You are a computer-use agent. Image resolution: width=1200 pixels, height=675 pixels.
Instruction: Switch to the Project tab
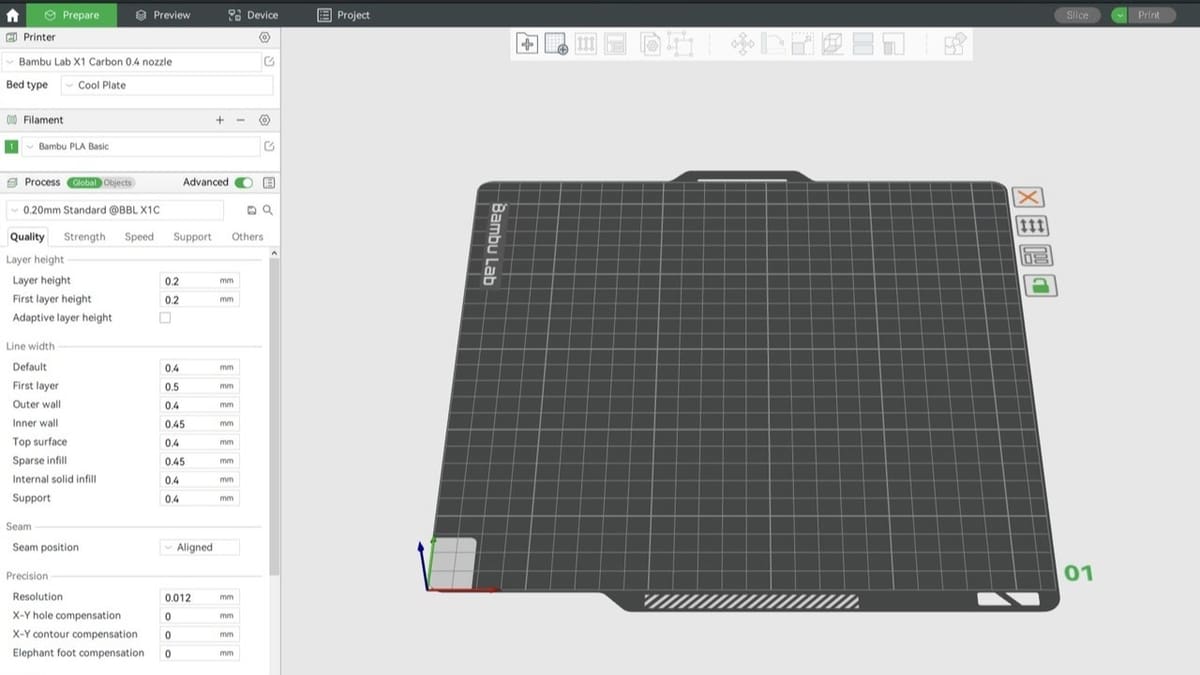point(343,15)
